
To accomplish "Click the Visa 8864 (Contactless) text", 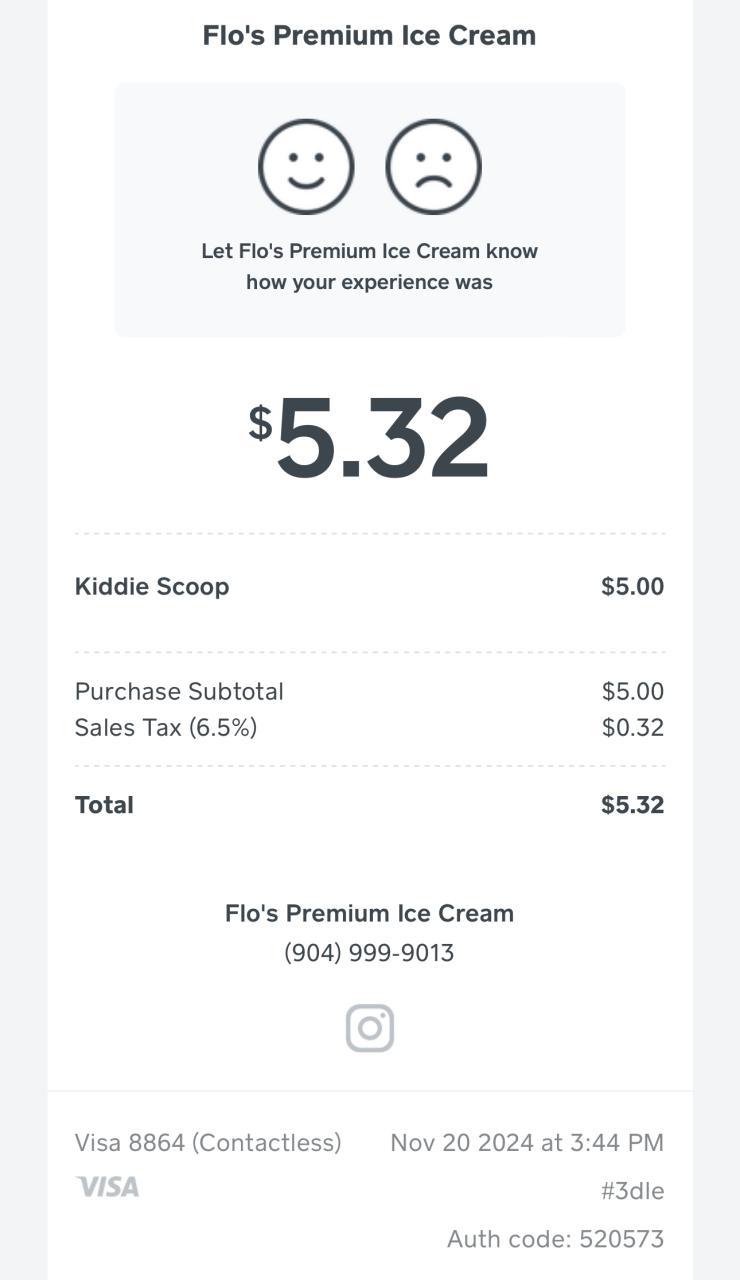I will point(208,1142).
